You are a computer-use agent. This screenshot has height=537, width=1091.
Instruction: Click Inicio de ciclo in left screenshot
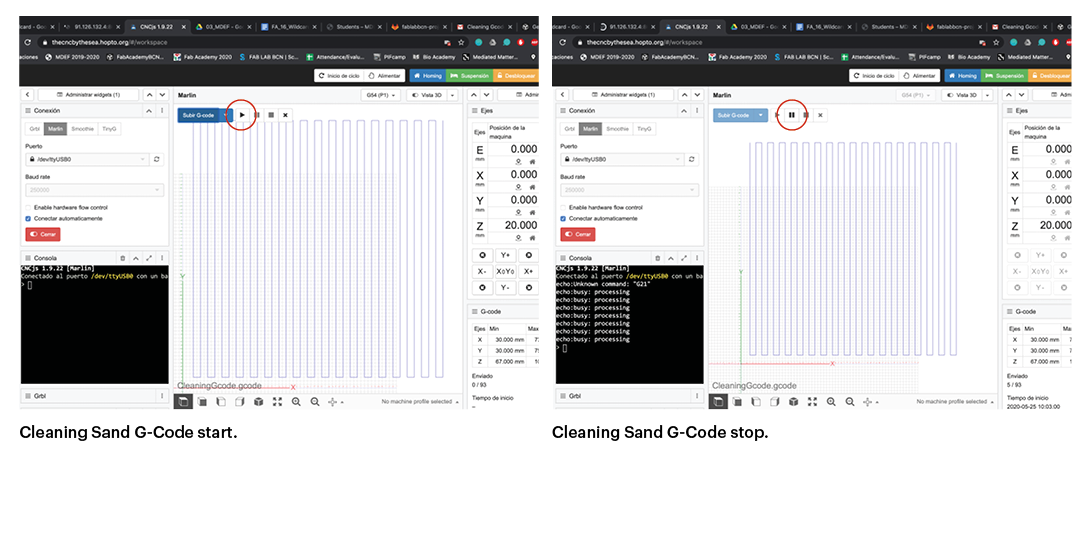tap(337, 75)
